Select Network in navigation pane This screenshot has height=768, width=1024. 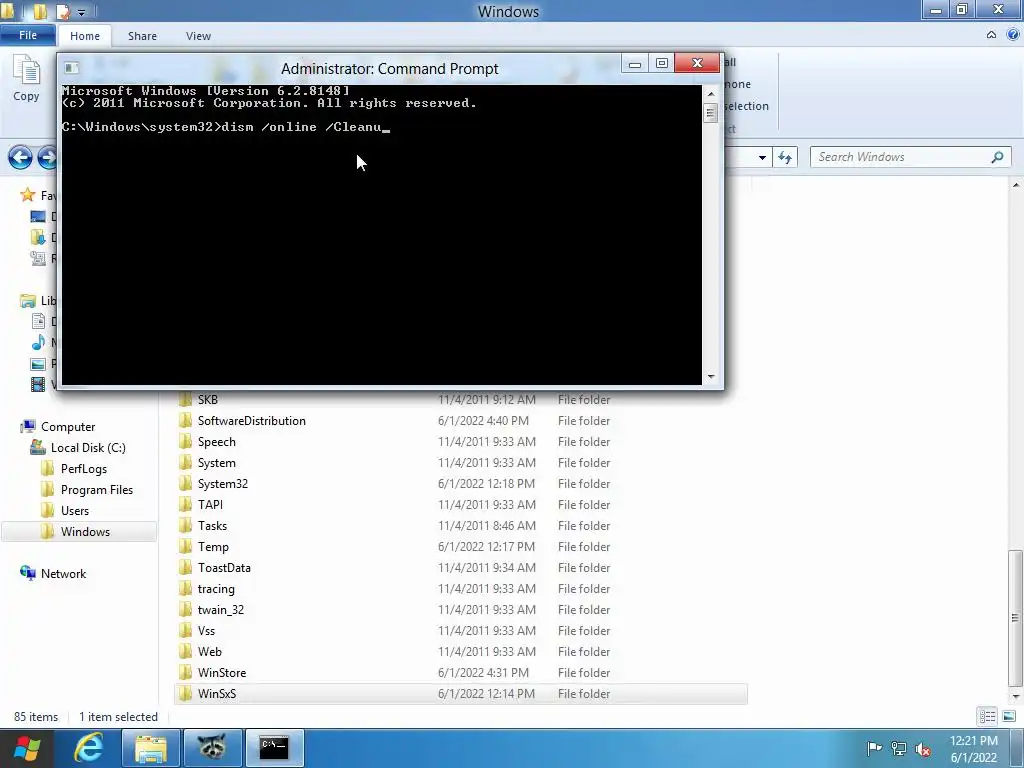63,573
